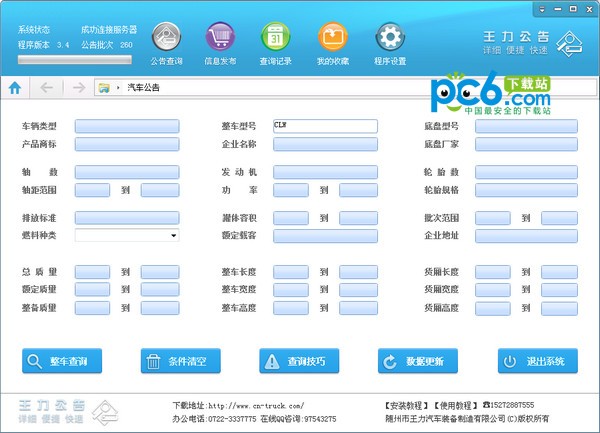The image size is (600, 433).
Task: Open 公告查询 from the top toolbar
Action: pyautogui.click(x=166, y=39)
